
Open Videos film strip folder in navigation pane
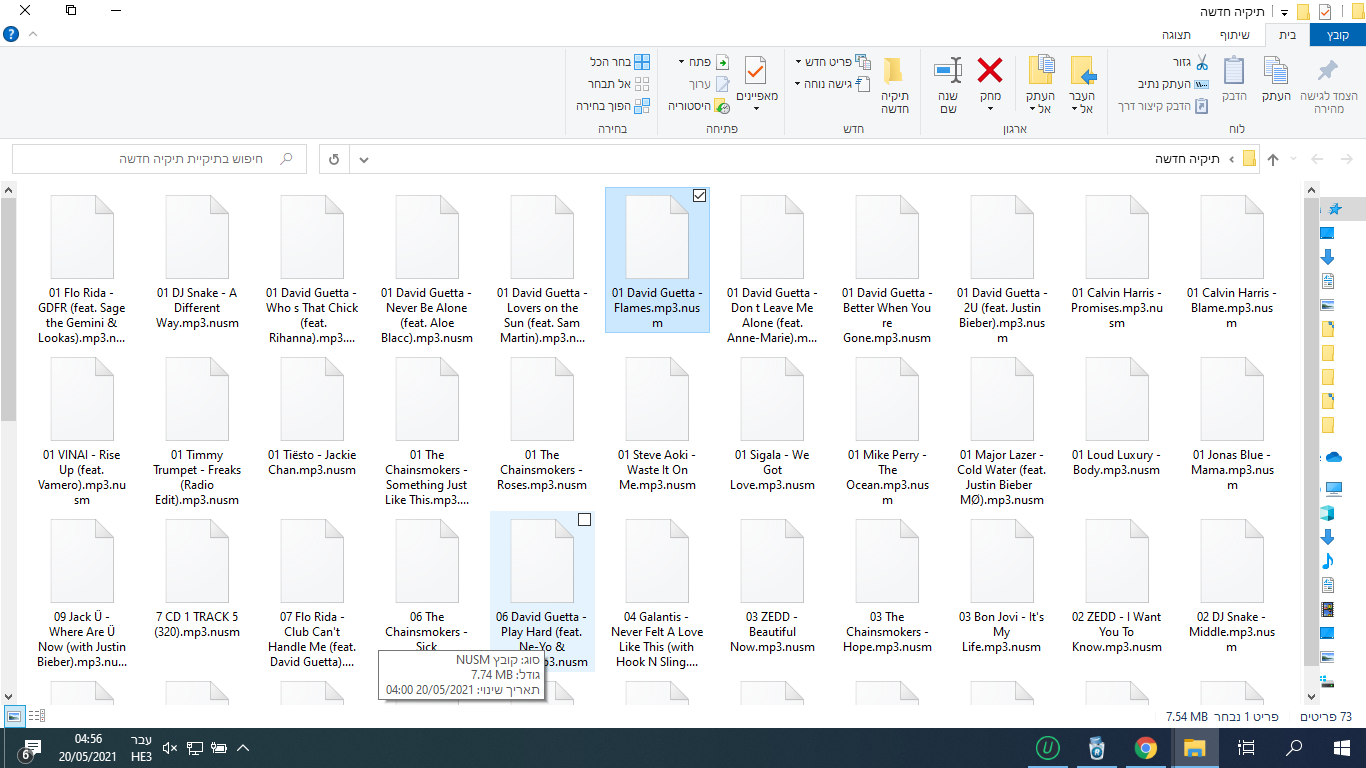(1327, 609)
